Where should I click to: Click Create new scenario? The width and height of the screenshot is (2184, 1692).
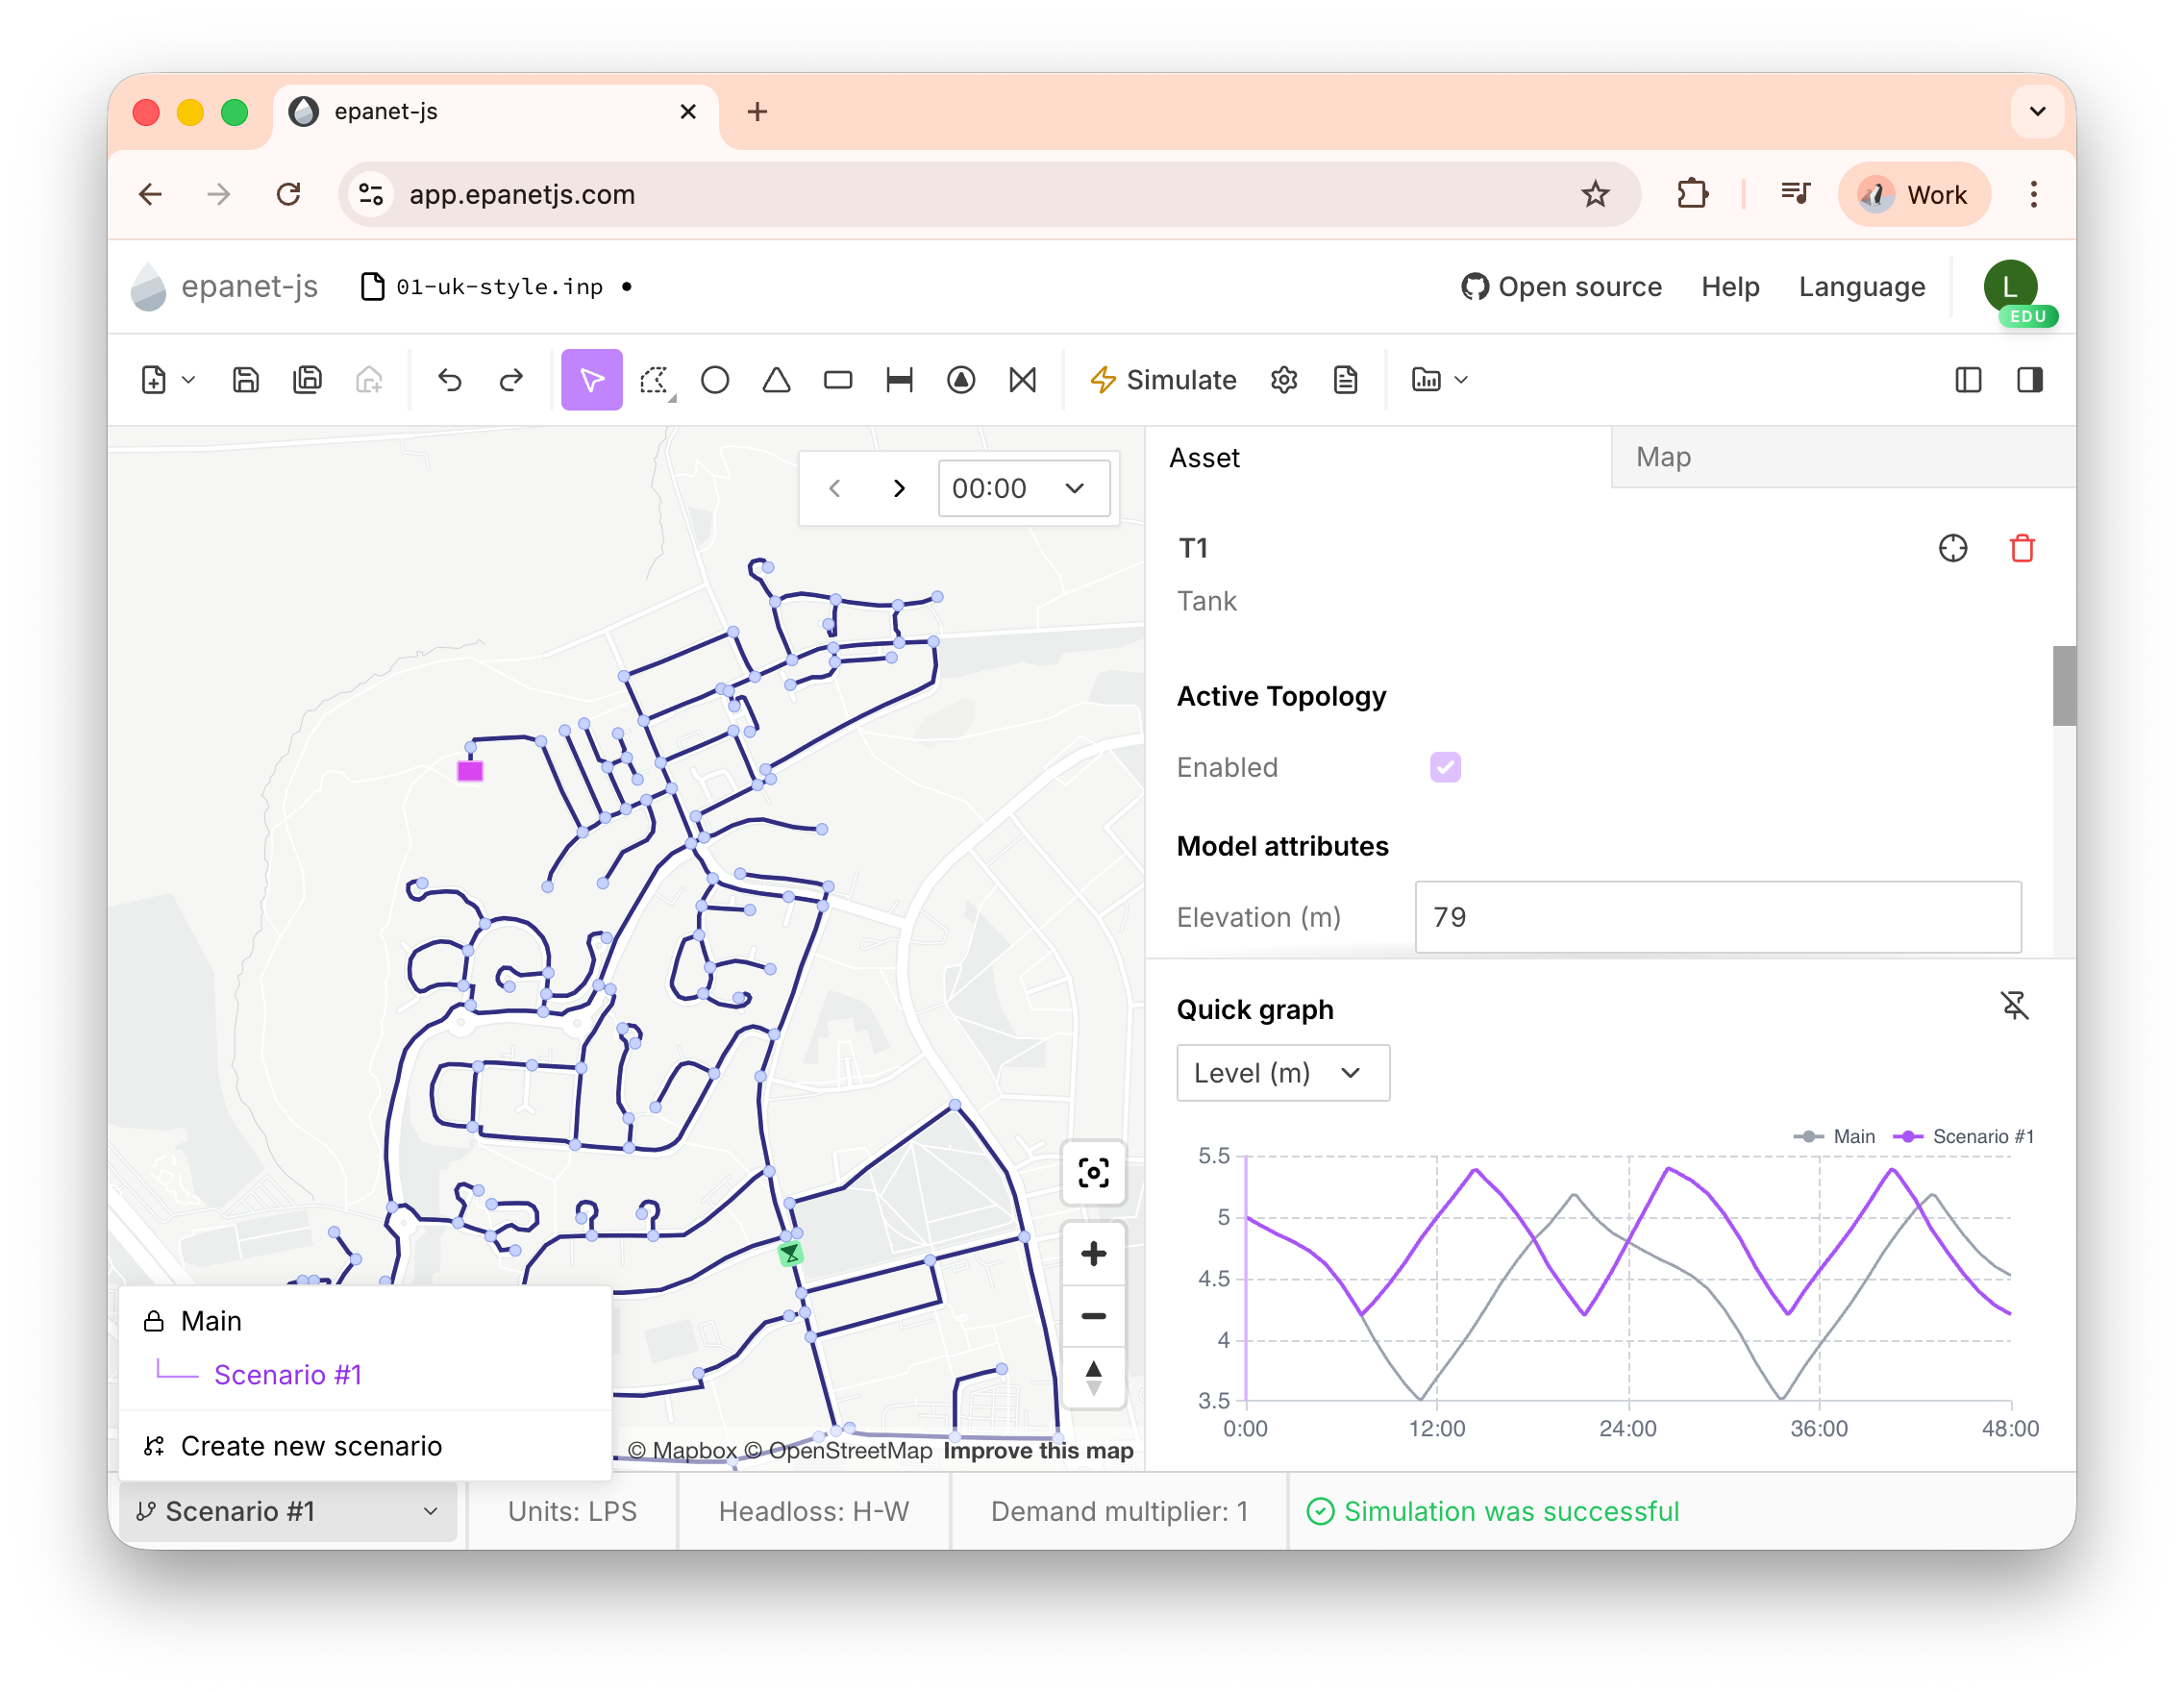pyautogui.click(x=311, y=1445)
